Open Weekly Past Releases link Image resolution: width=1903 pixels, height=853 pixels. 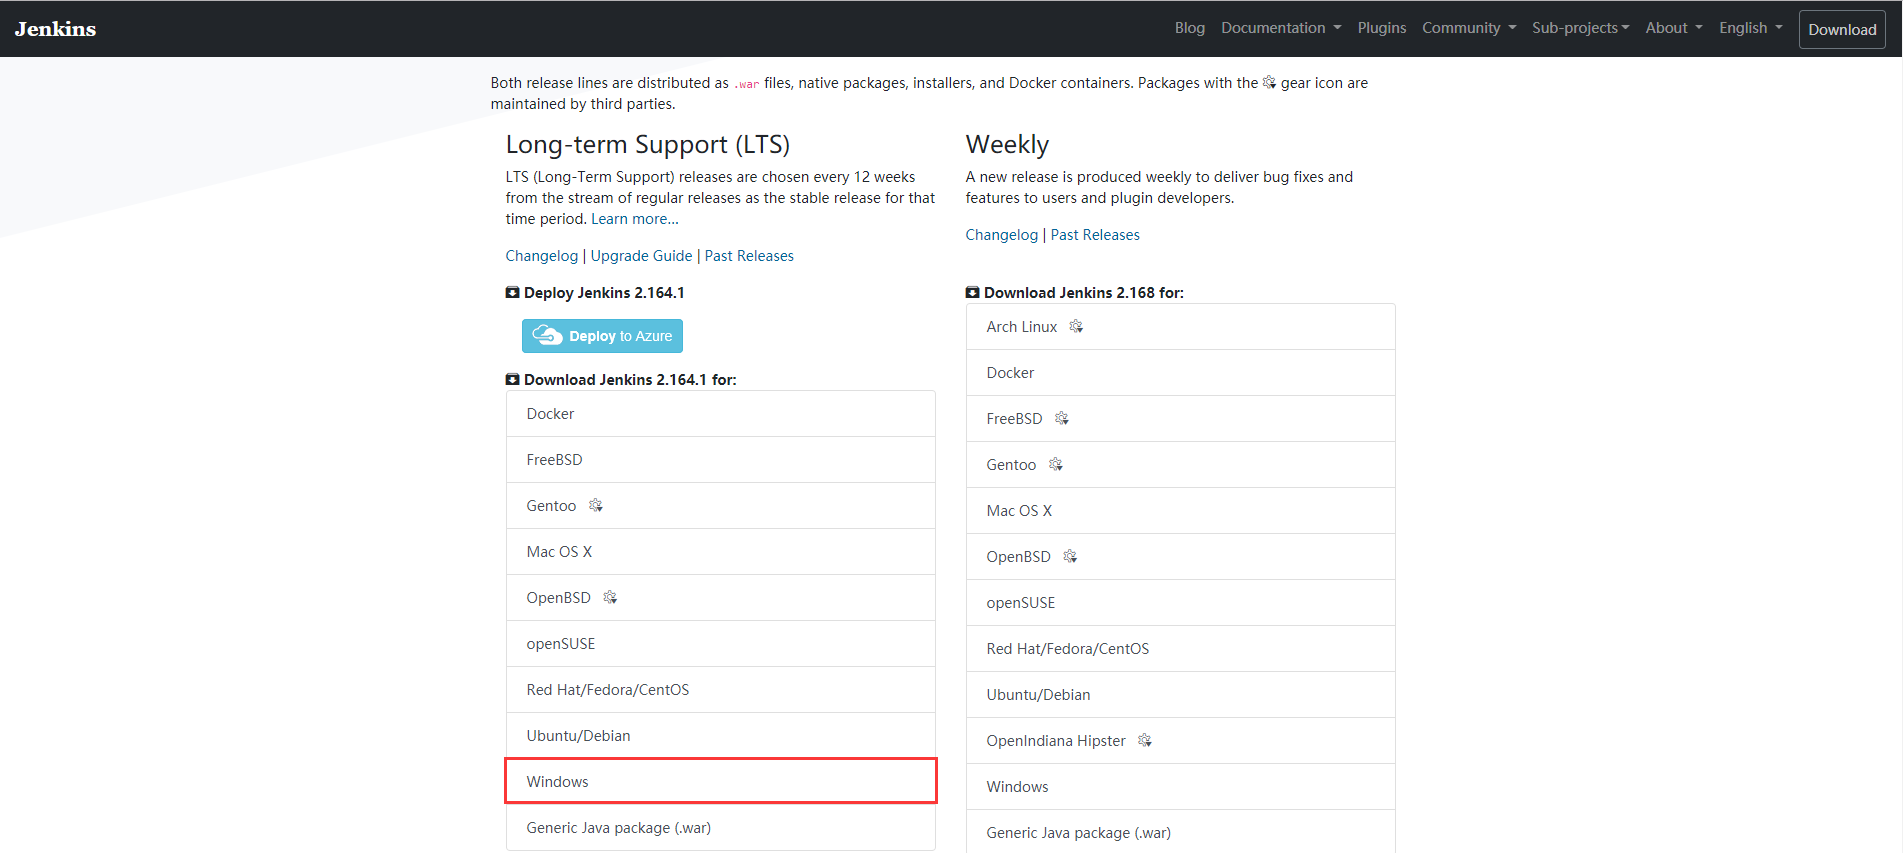(1095, 235)
